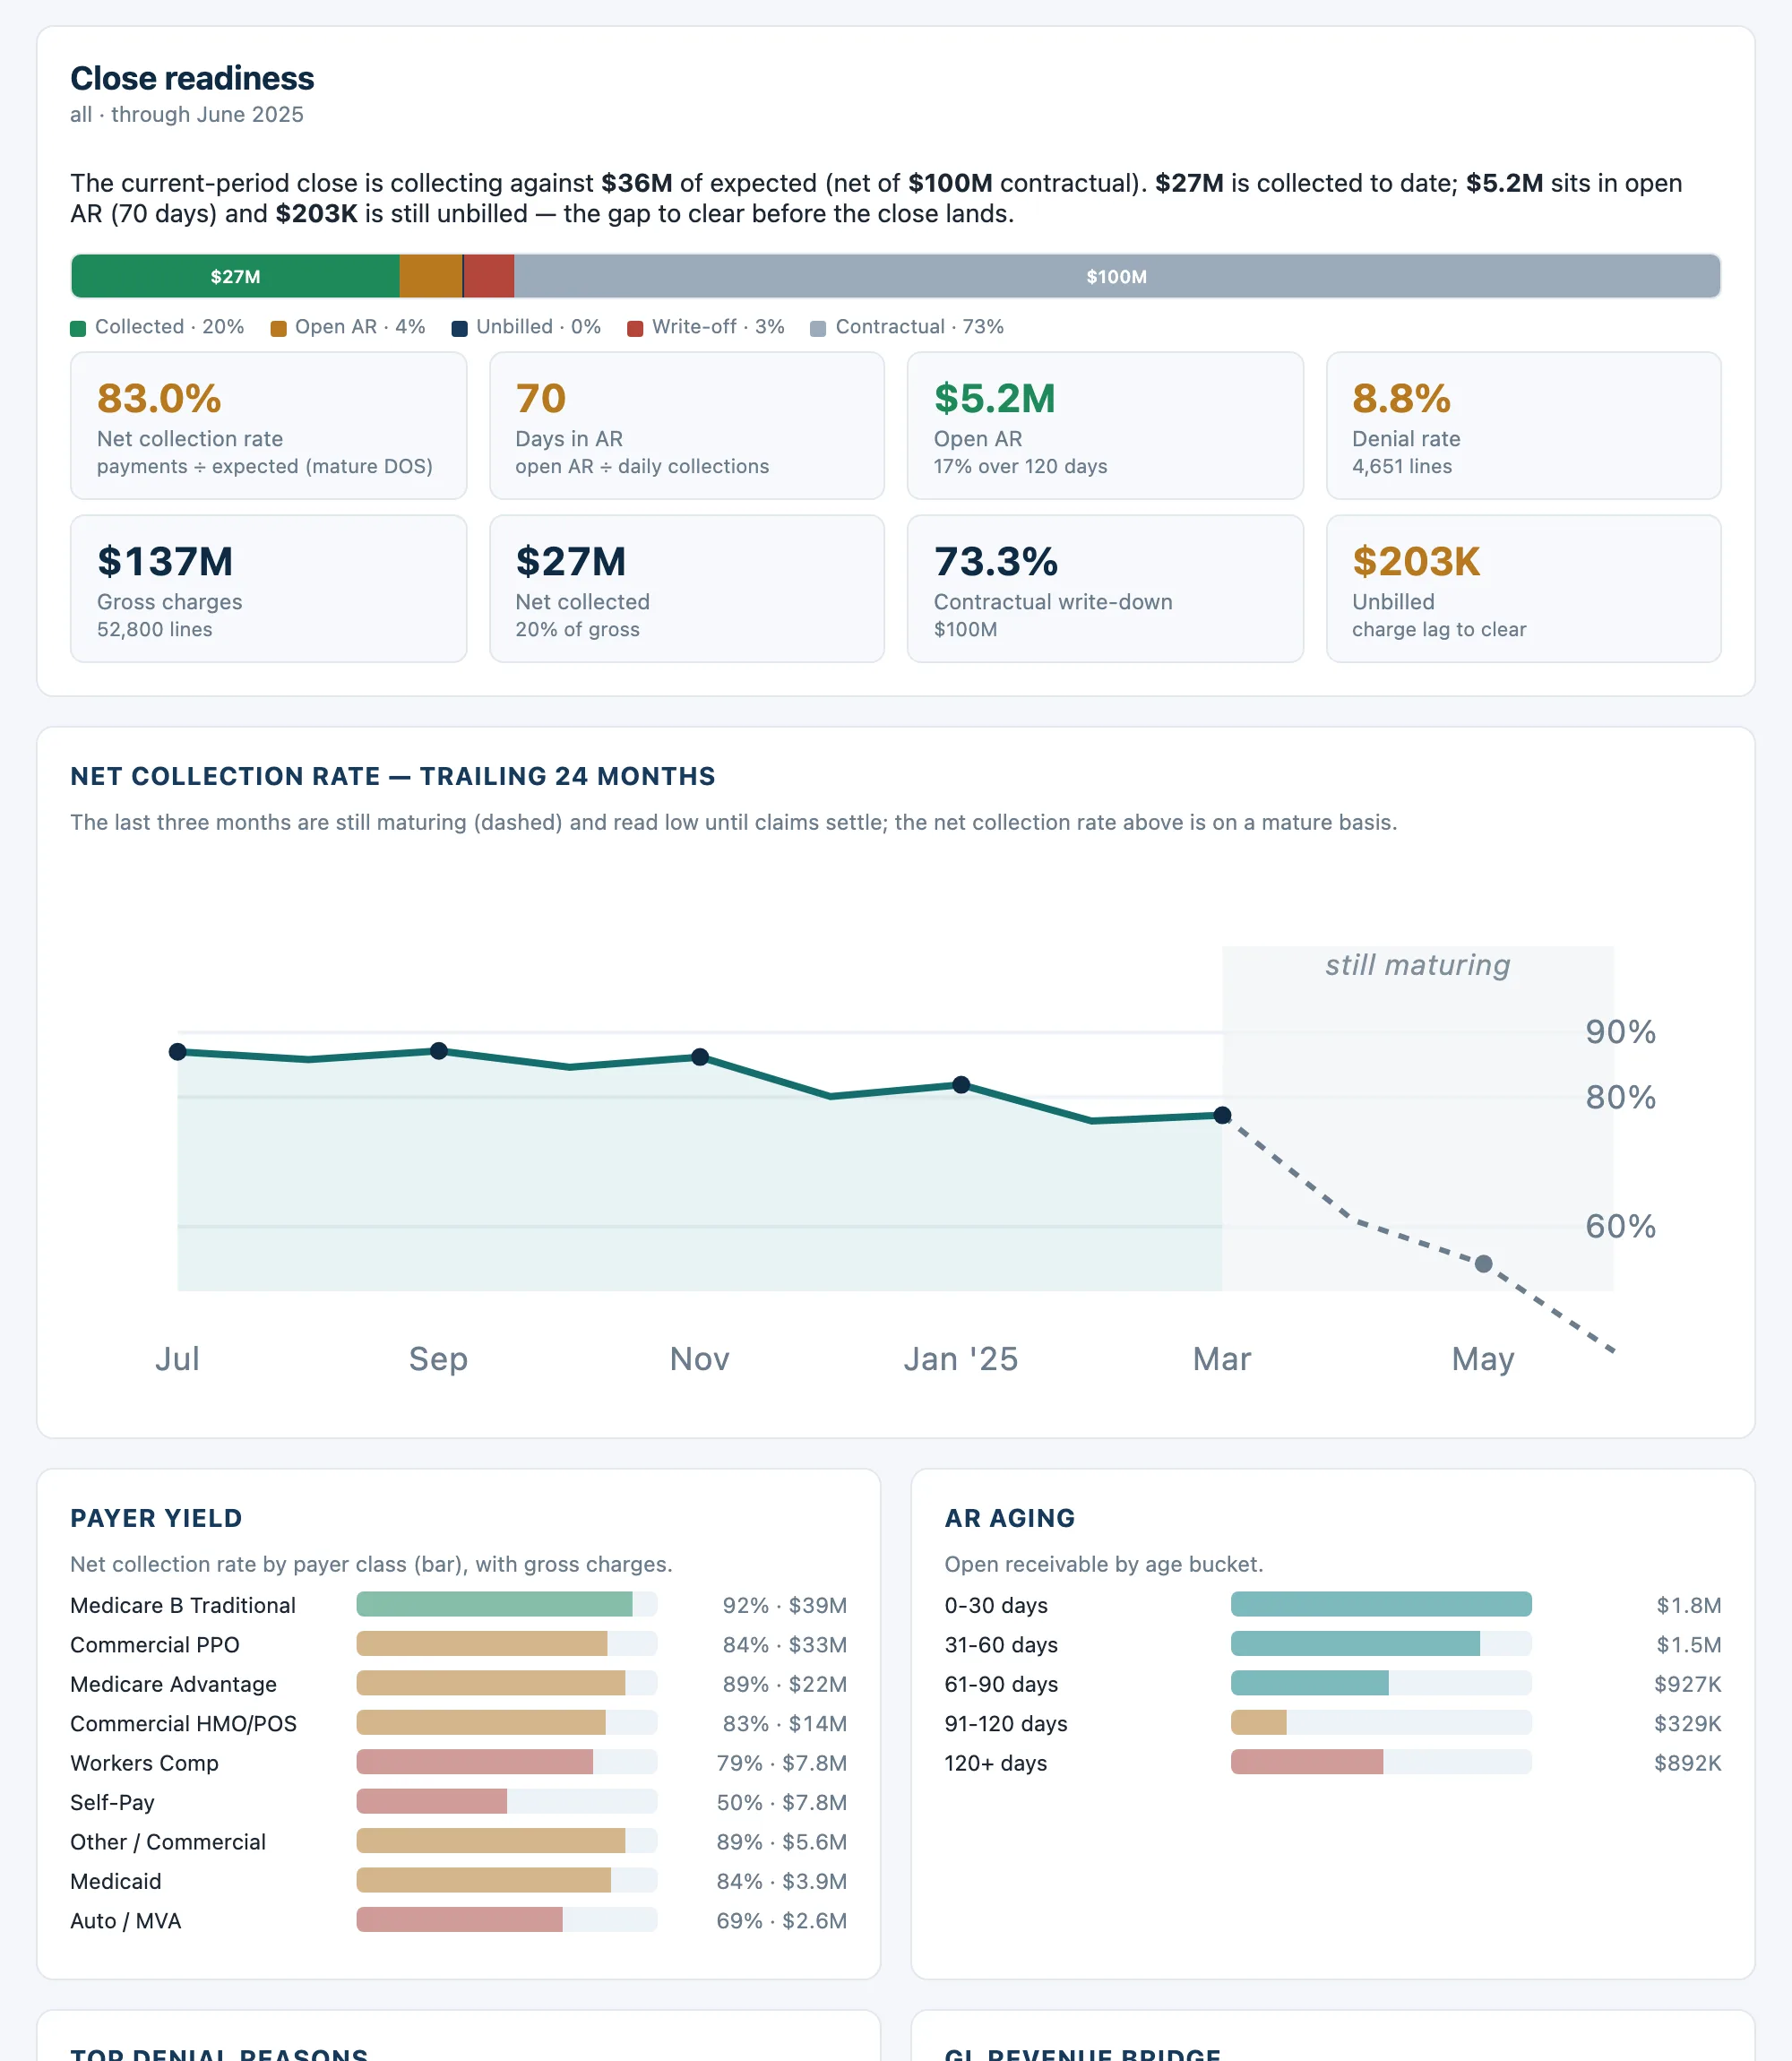
Task: Click the AR AGING section title
Action: pos(1009,1518)
